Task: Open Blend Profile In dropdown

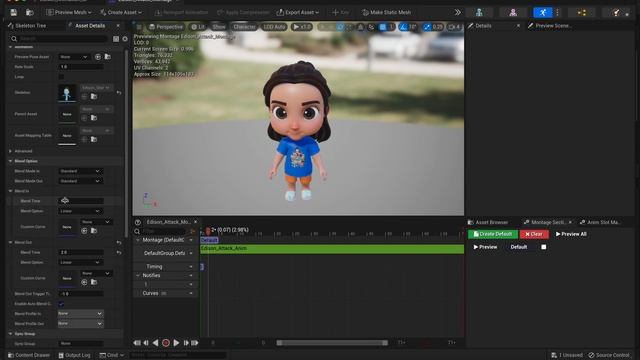Action: click(x=80, y=313)
